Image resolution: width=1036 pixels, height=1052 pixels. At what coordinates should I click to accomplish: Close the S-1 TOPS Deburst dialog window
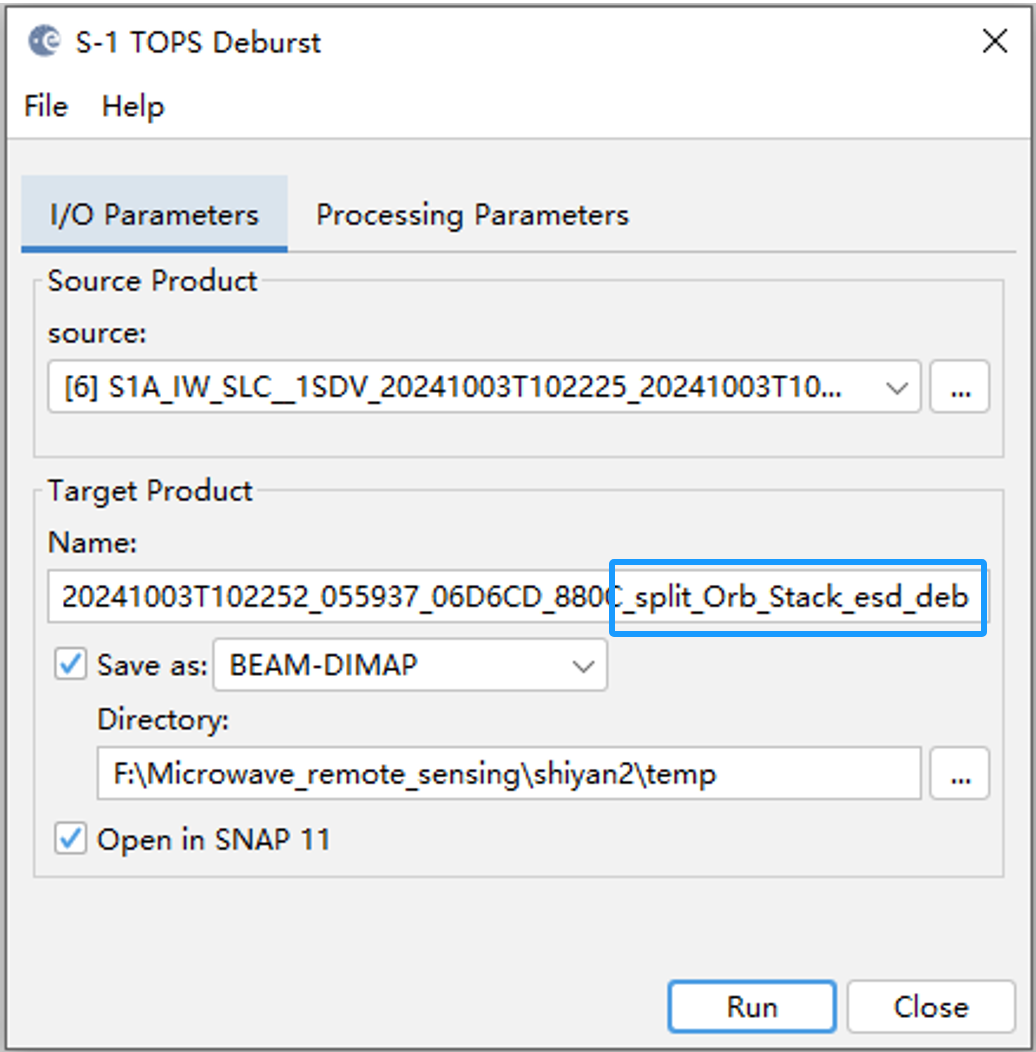994,41
